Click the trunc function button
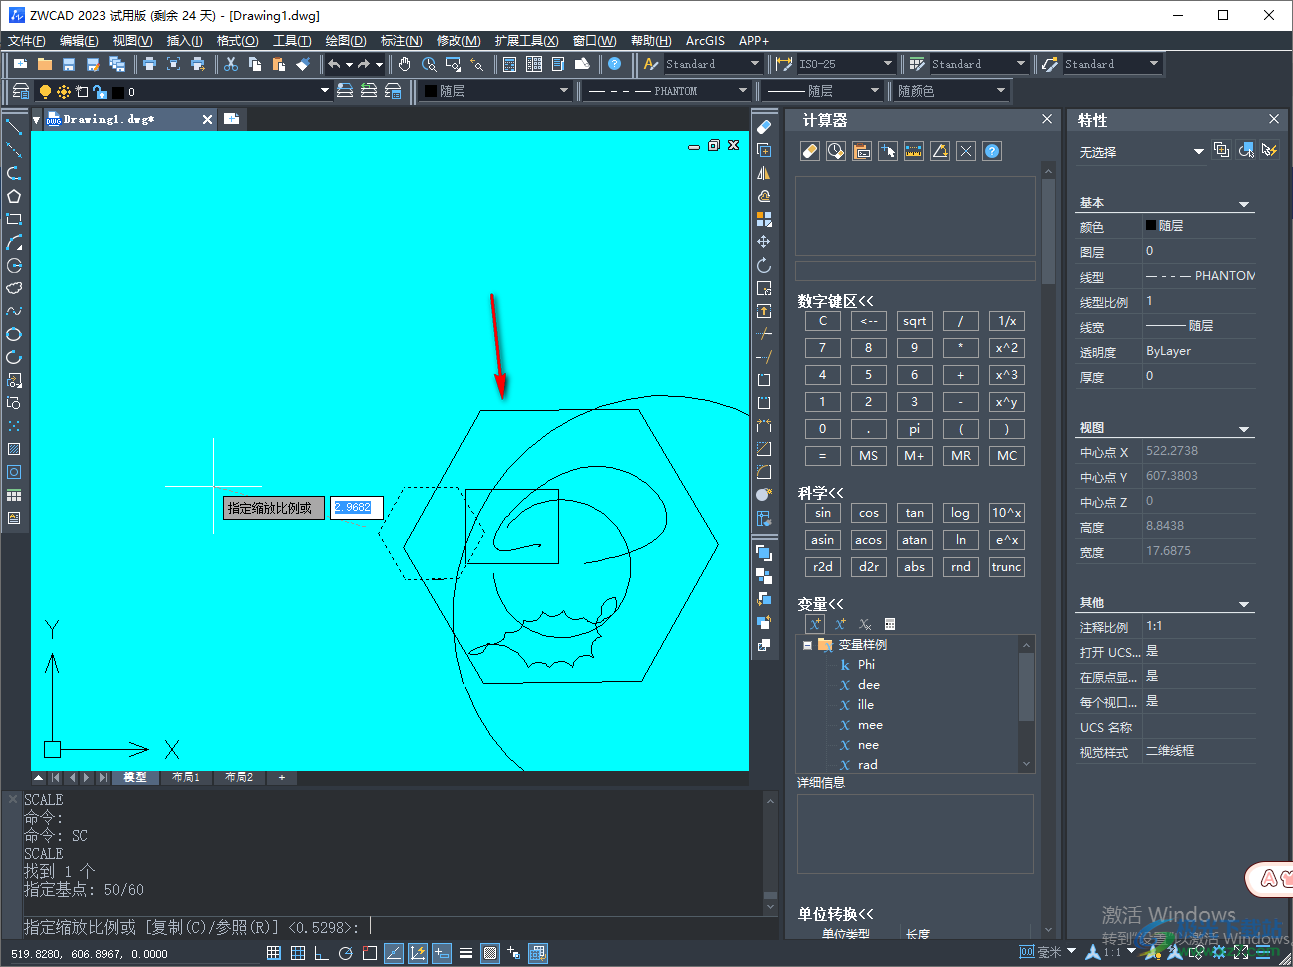Viewport: 1293px width, 967px height. (1006, 567)
